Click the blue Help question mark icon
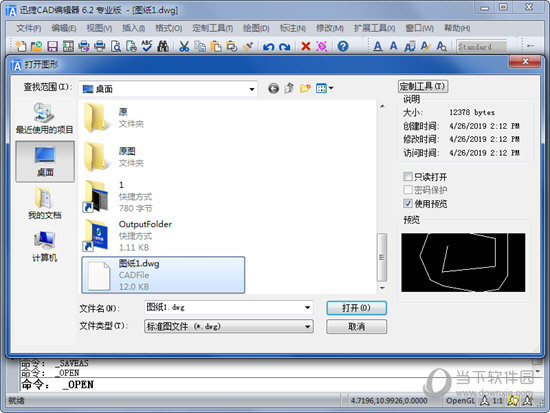Viewport: 550px width, 413px height. coord(343,46)
